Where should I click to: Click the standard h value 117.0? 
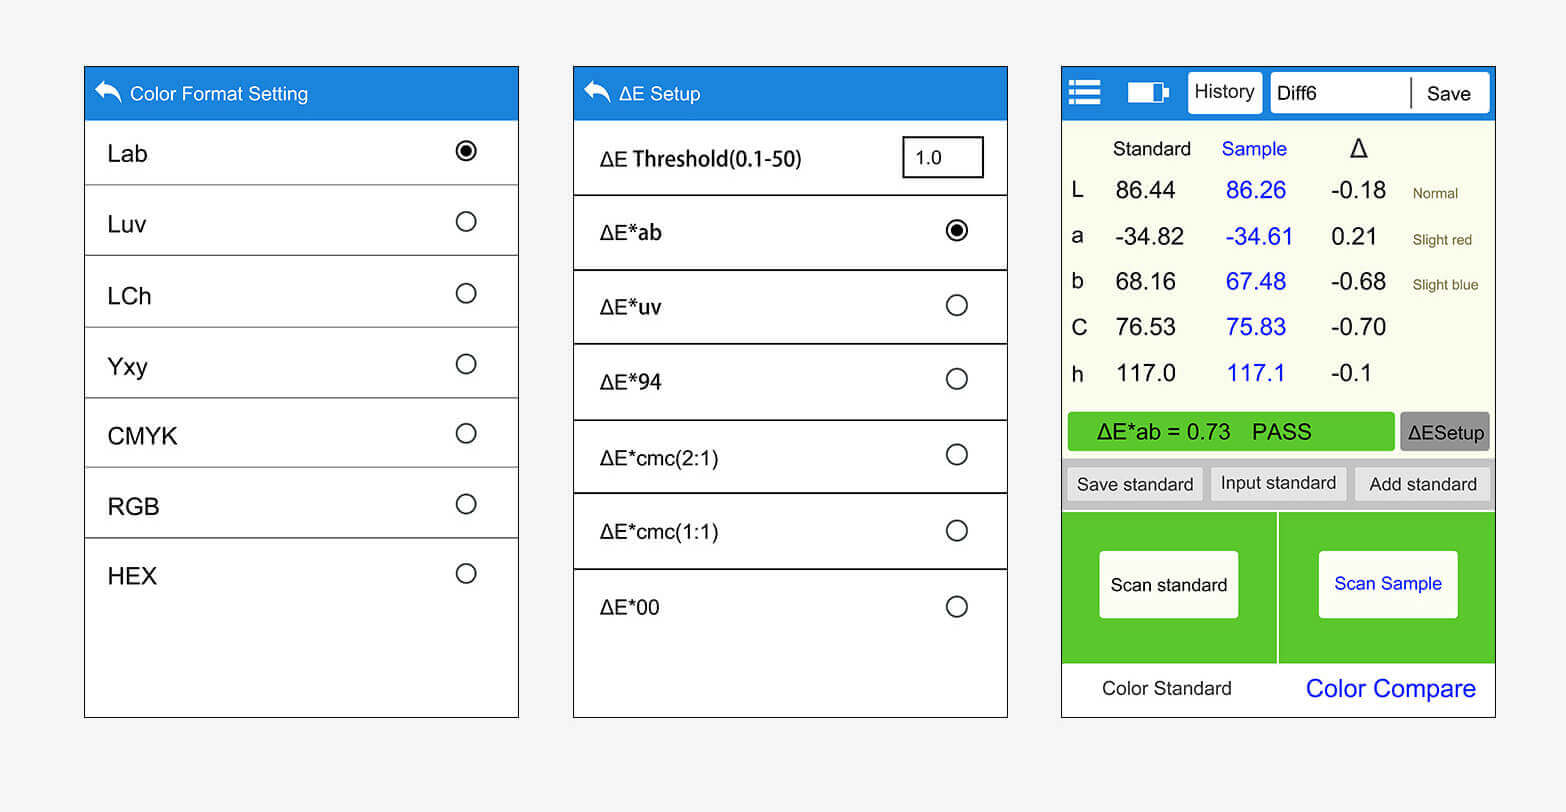pyautogui.click(x=1145, y=373)
